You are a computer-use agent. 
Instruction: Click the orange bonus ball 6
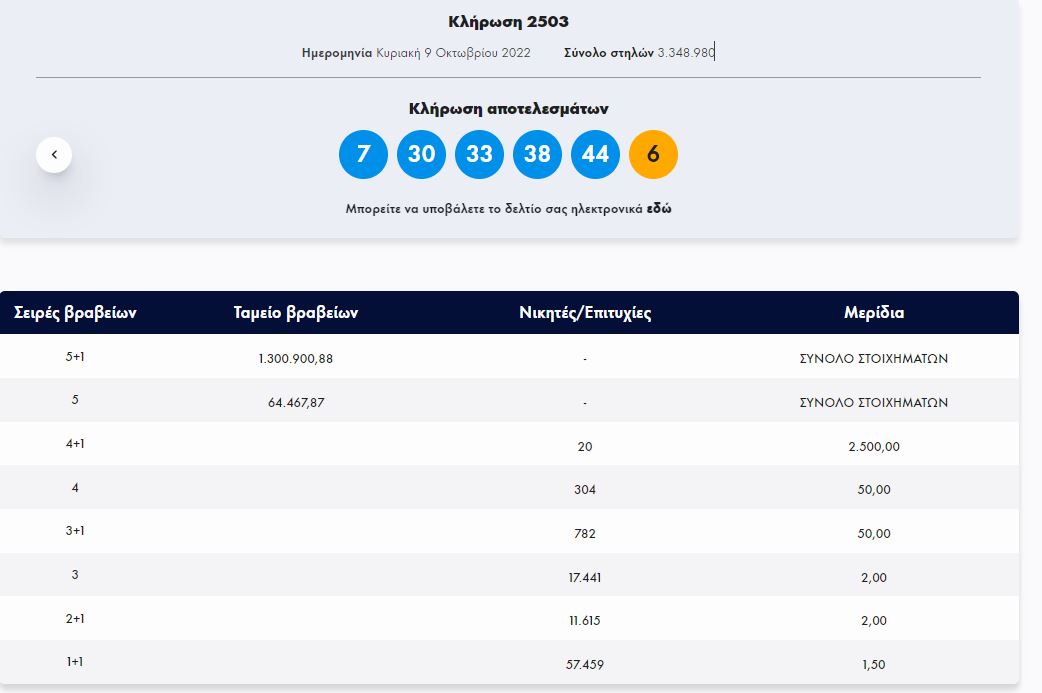[x=653, y=155]
